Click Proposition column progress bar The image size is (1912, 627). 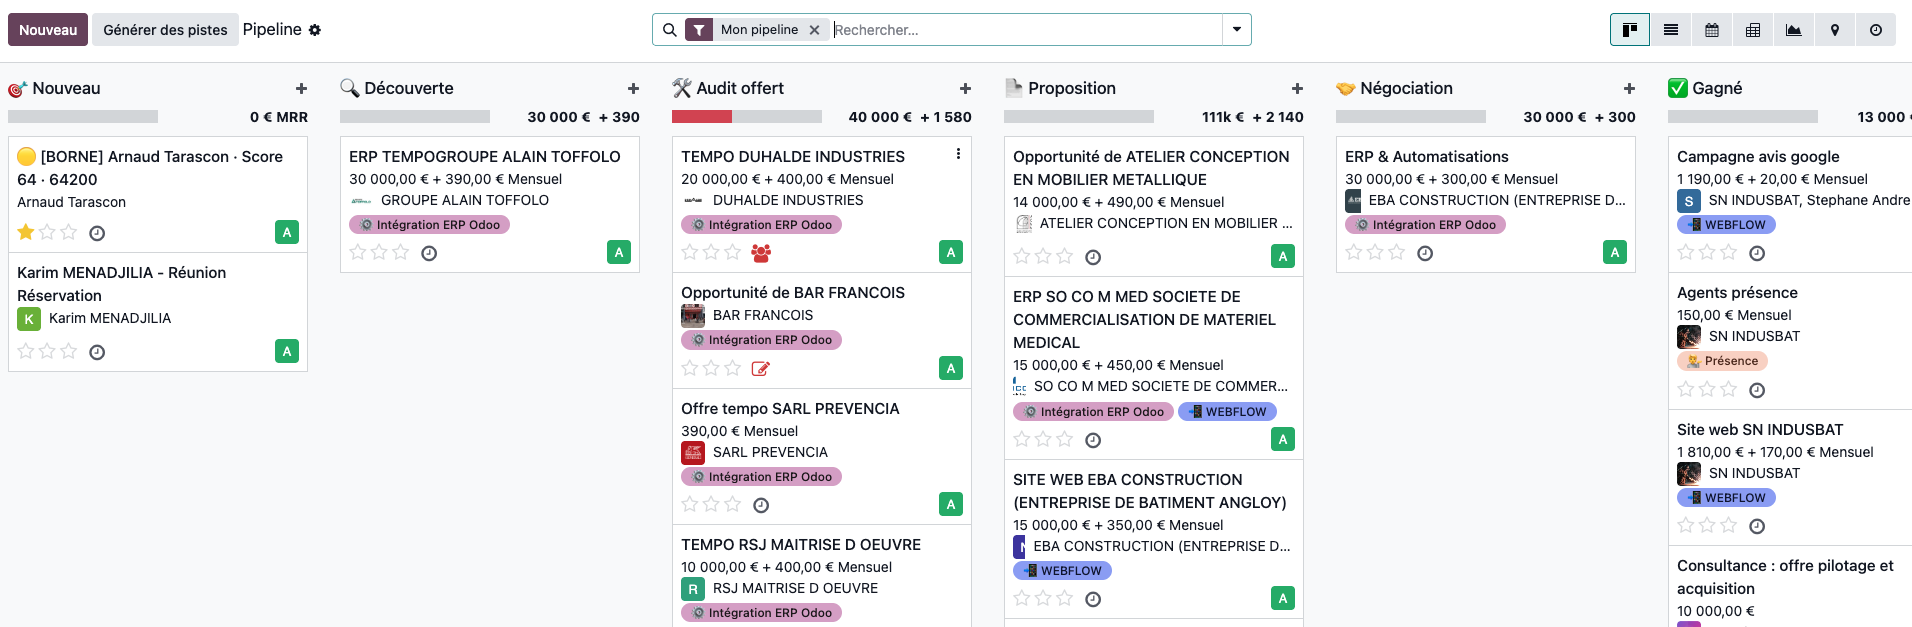(1079, 117)
